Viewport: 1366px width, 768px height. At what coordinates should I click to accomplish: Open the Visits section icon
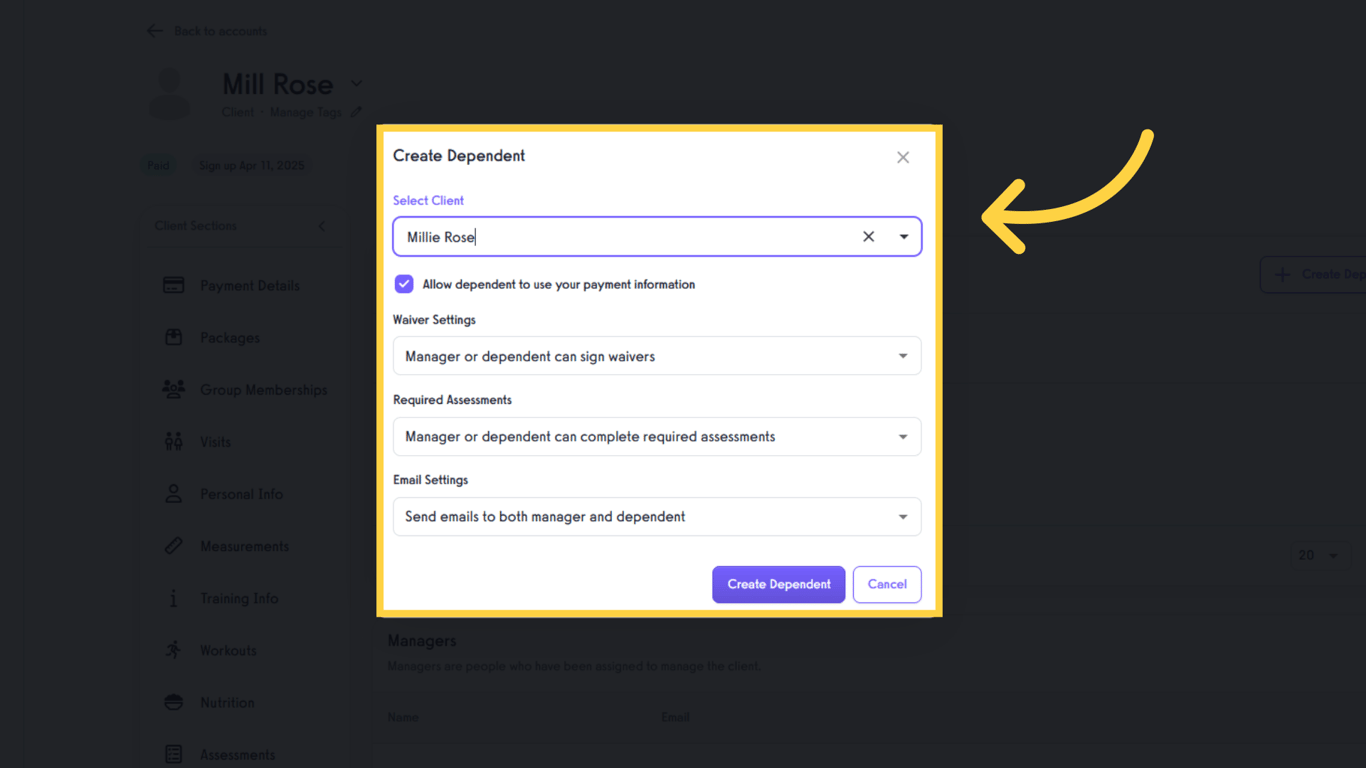pyautogui.click(x=172, y=441)
